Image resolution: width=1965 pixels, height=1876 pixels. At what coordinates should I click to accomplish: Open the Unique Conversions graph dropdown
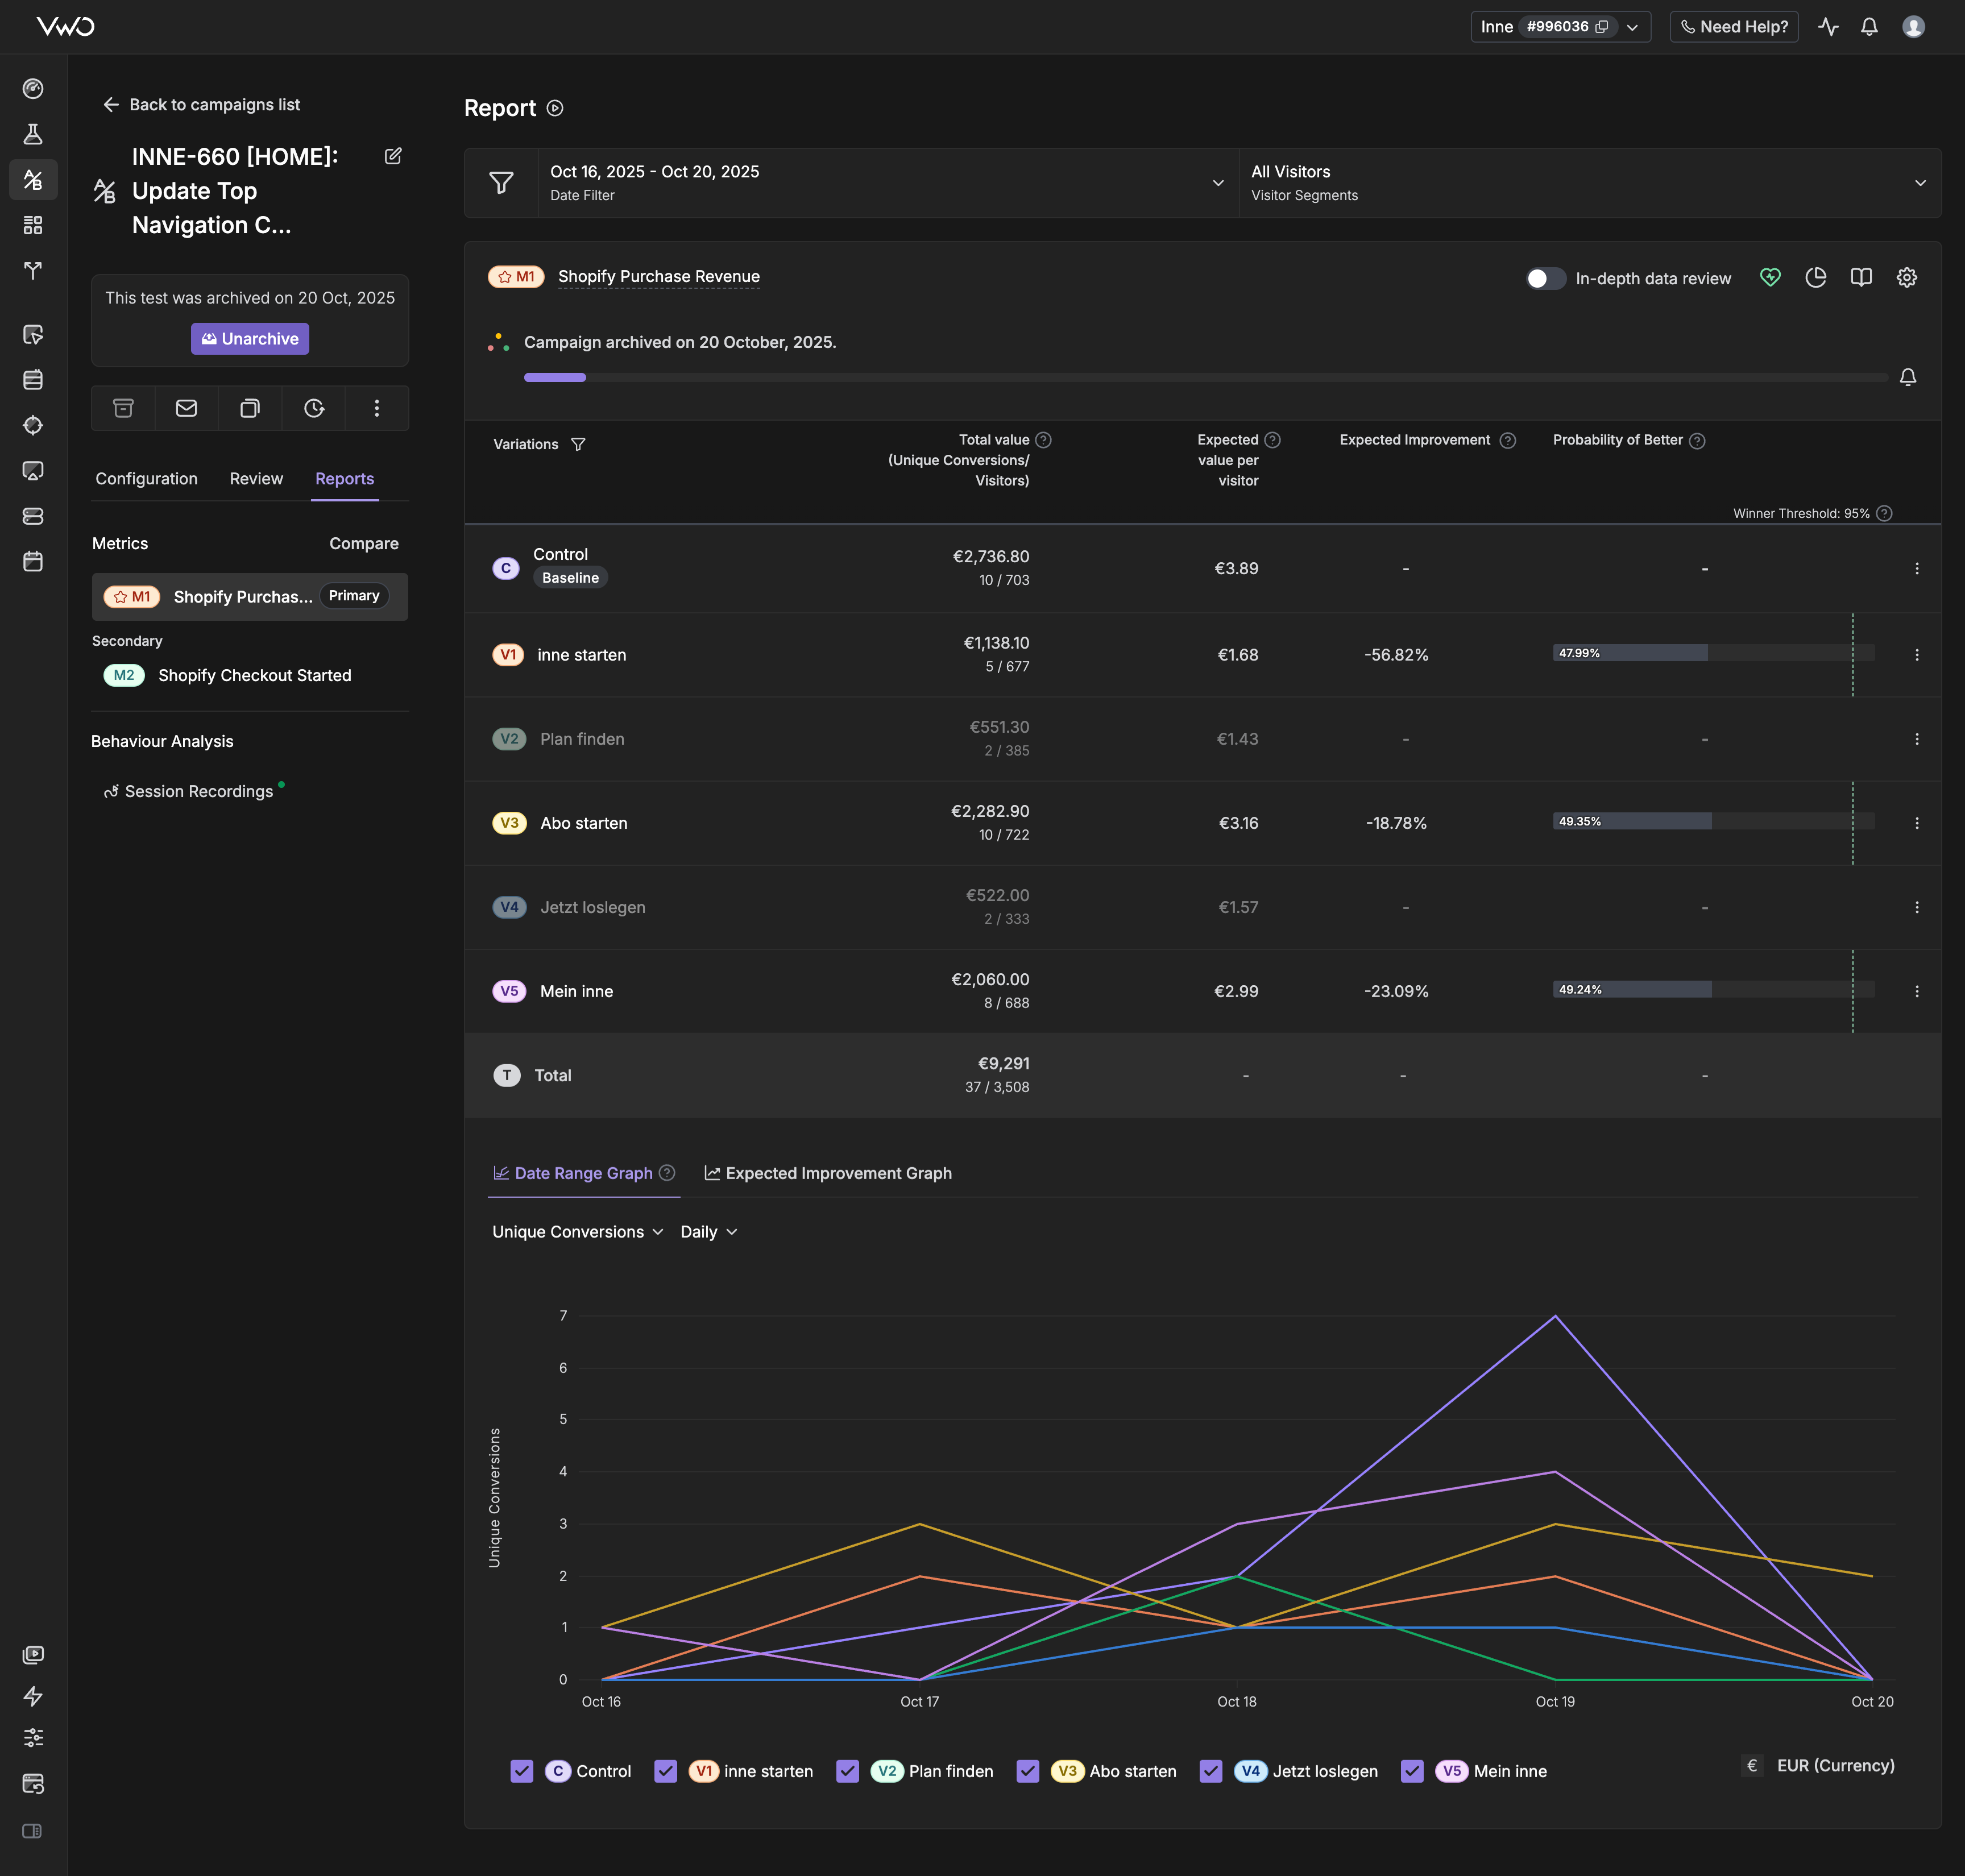click(577, 1232)
